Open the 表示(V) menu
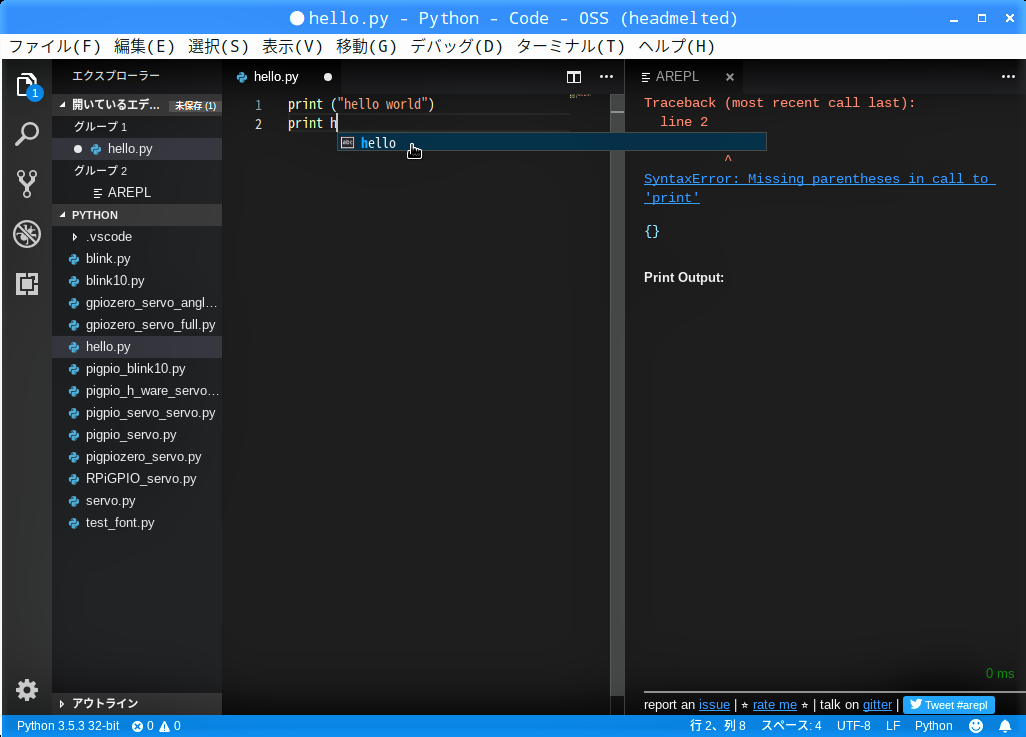This screenshot has width=1026, height=737. click(x=293, y=46)
